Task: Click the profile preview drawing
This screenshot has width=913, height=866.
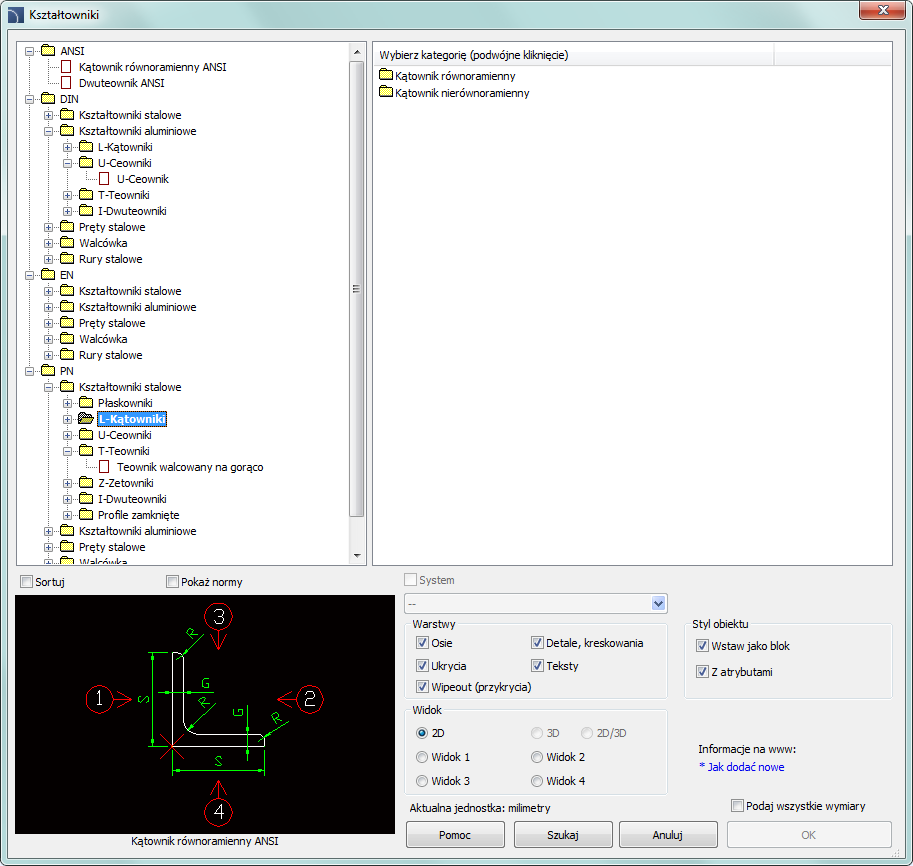Action: click(205, 714)
